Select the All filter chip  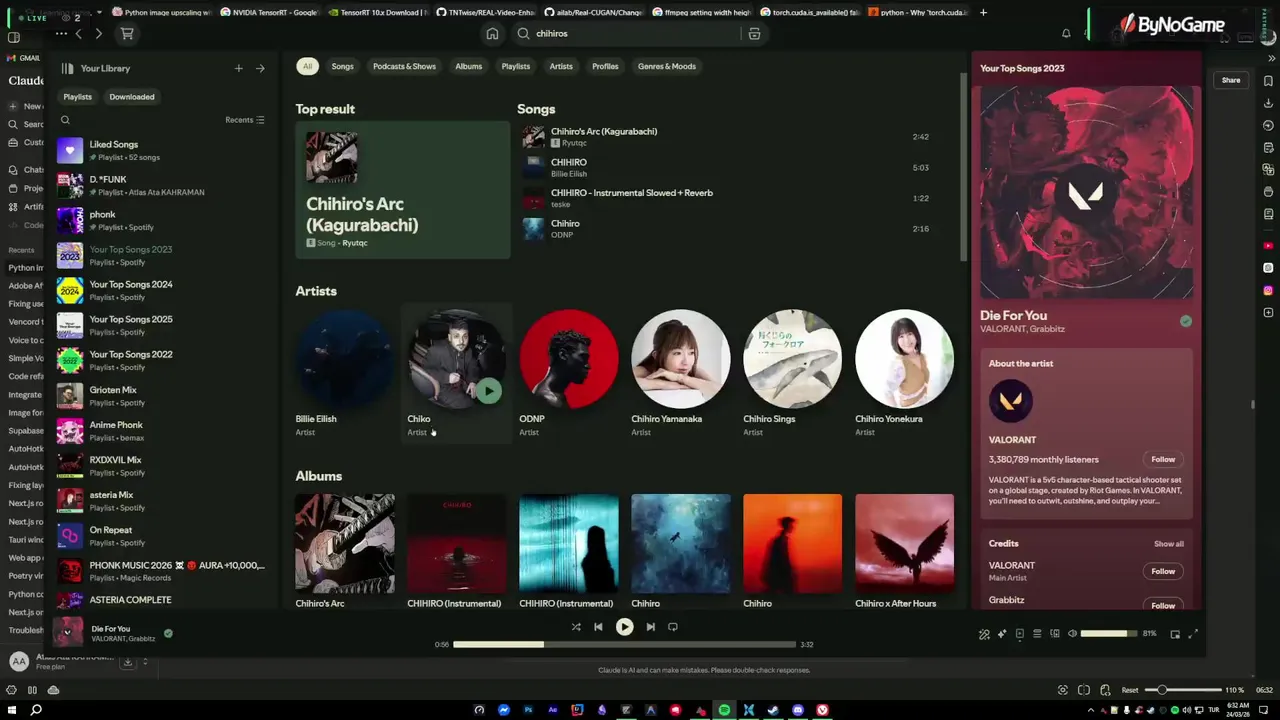[307, 66]
